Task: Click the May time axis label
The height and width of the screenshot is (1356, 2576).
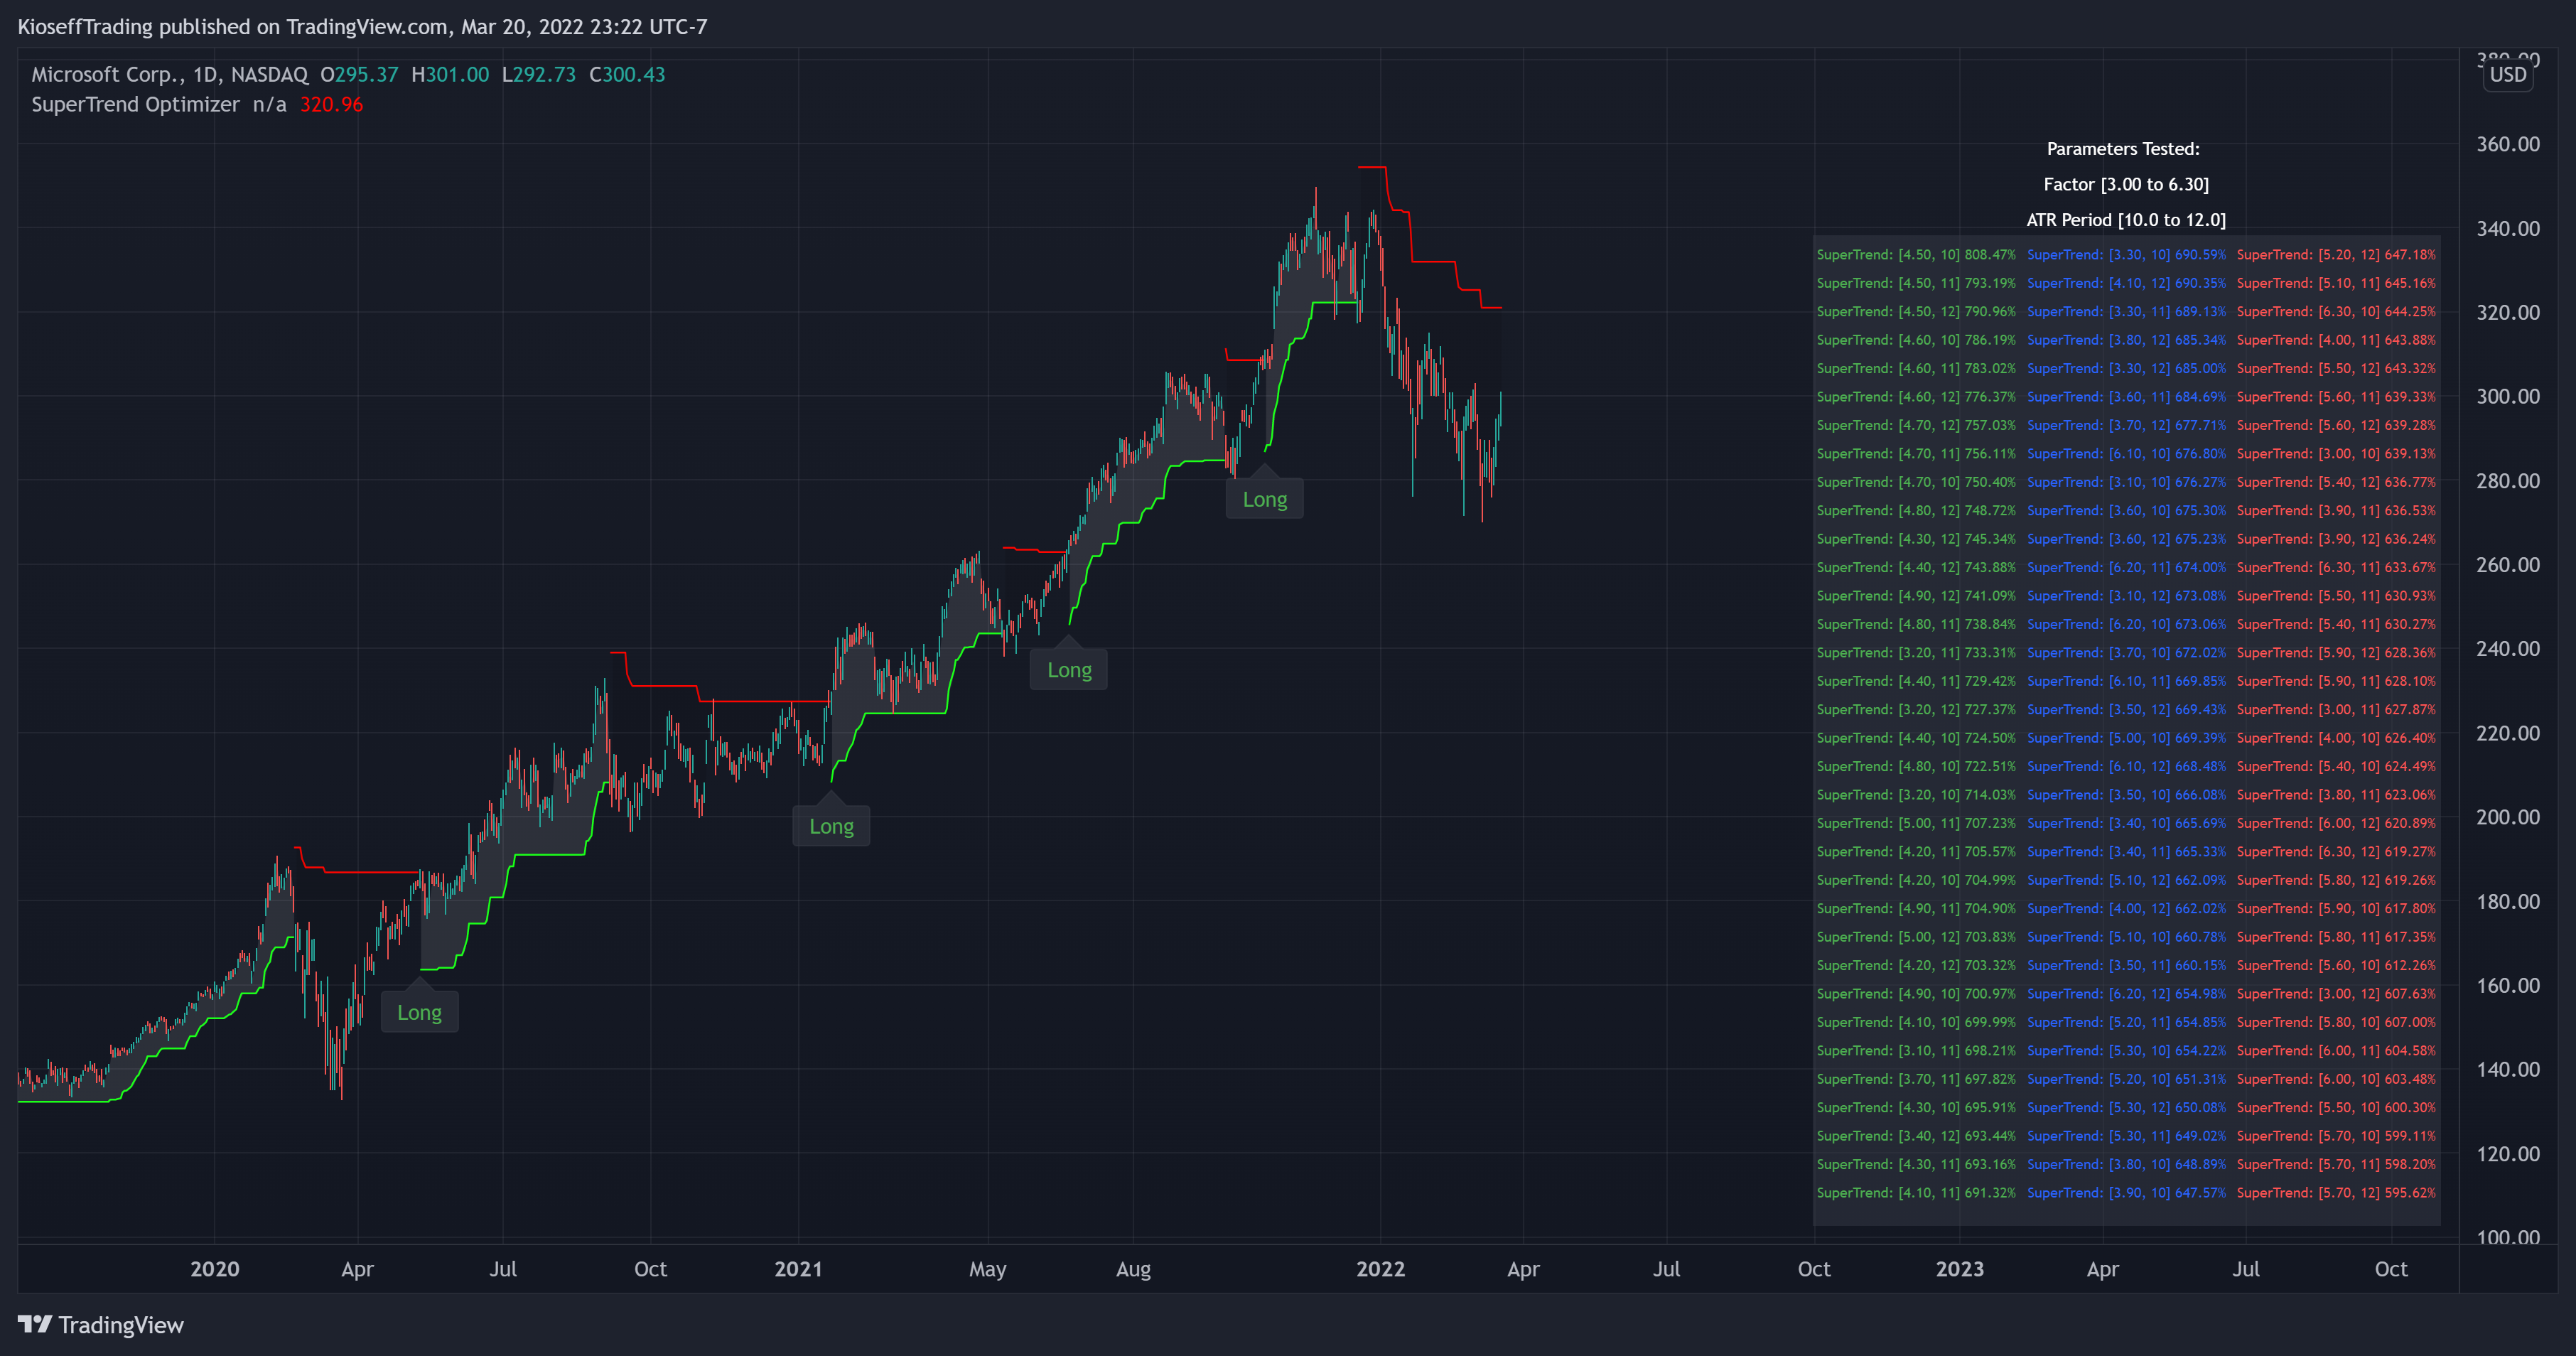Action: [988, 1270]
